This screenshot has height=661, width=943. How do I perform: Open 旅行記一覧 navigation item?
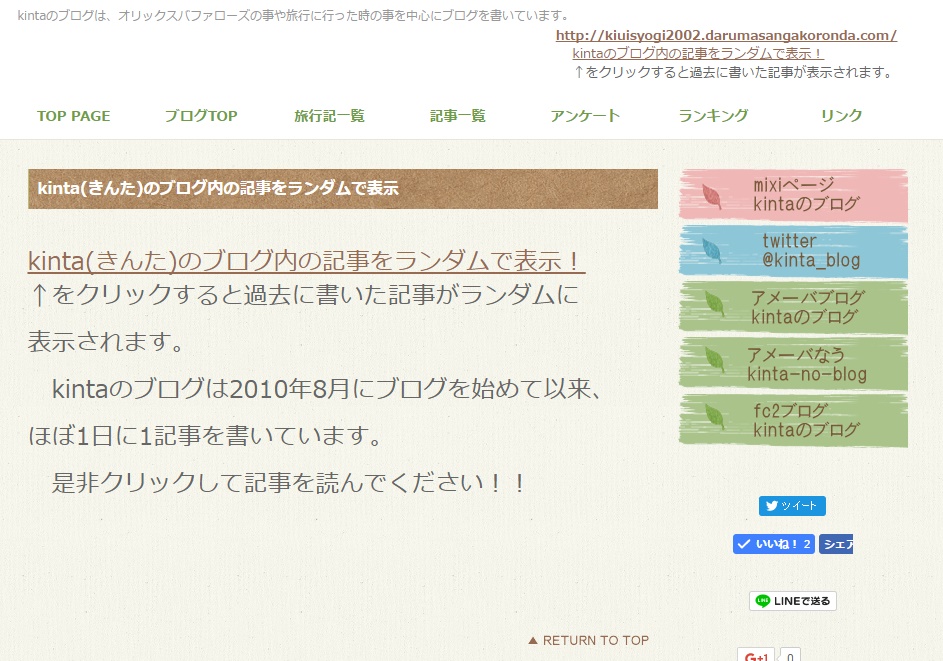329,115
